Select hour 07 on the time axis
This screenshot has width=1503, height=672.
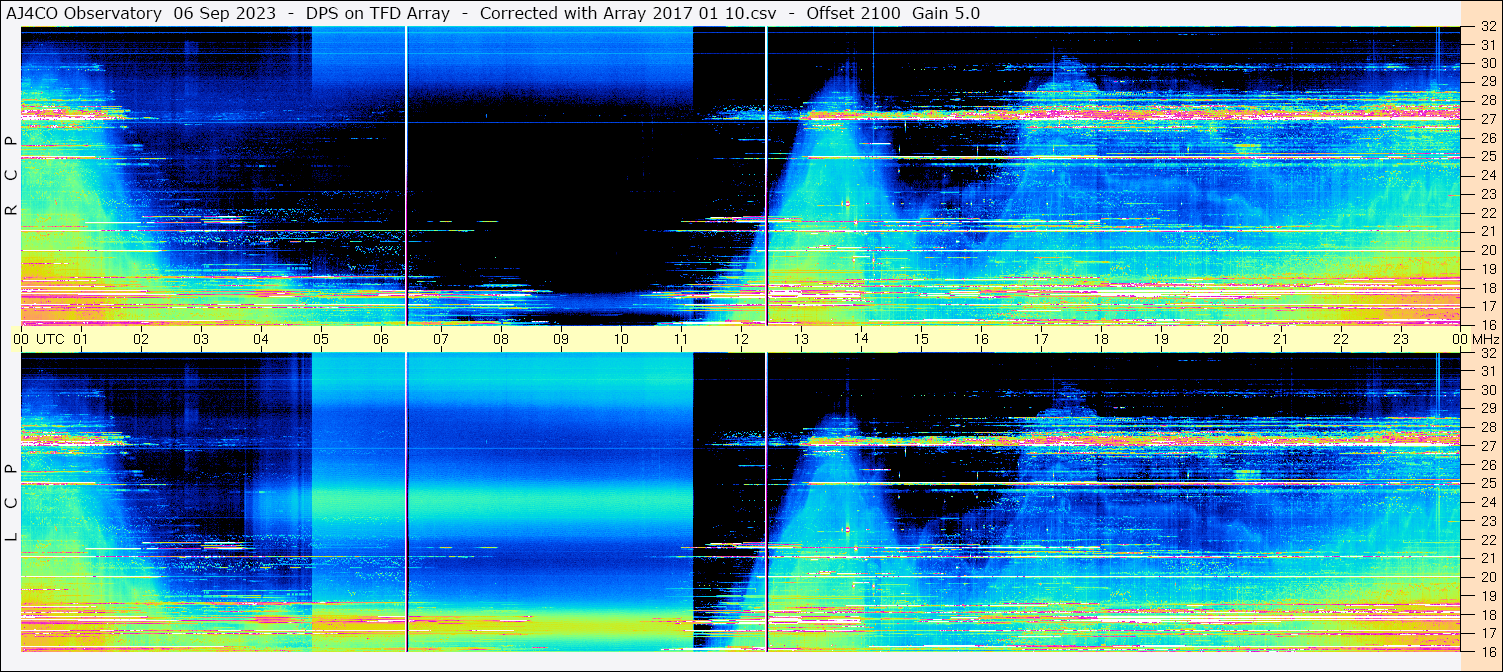[441, 340]
